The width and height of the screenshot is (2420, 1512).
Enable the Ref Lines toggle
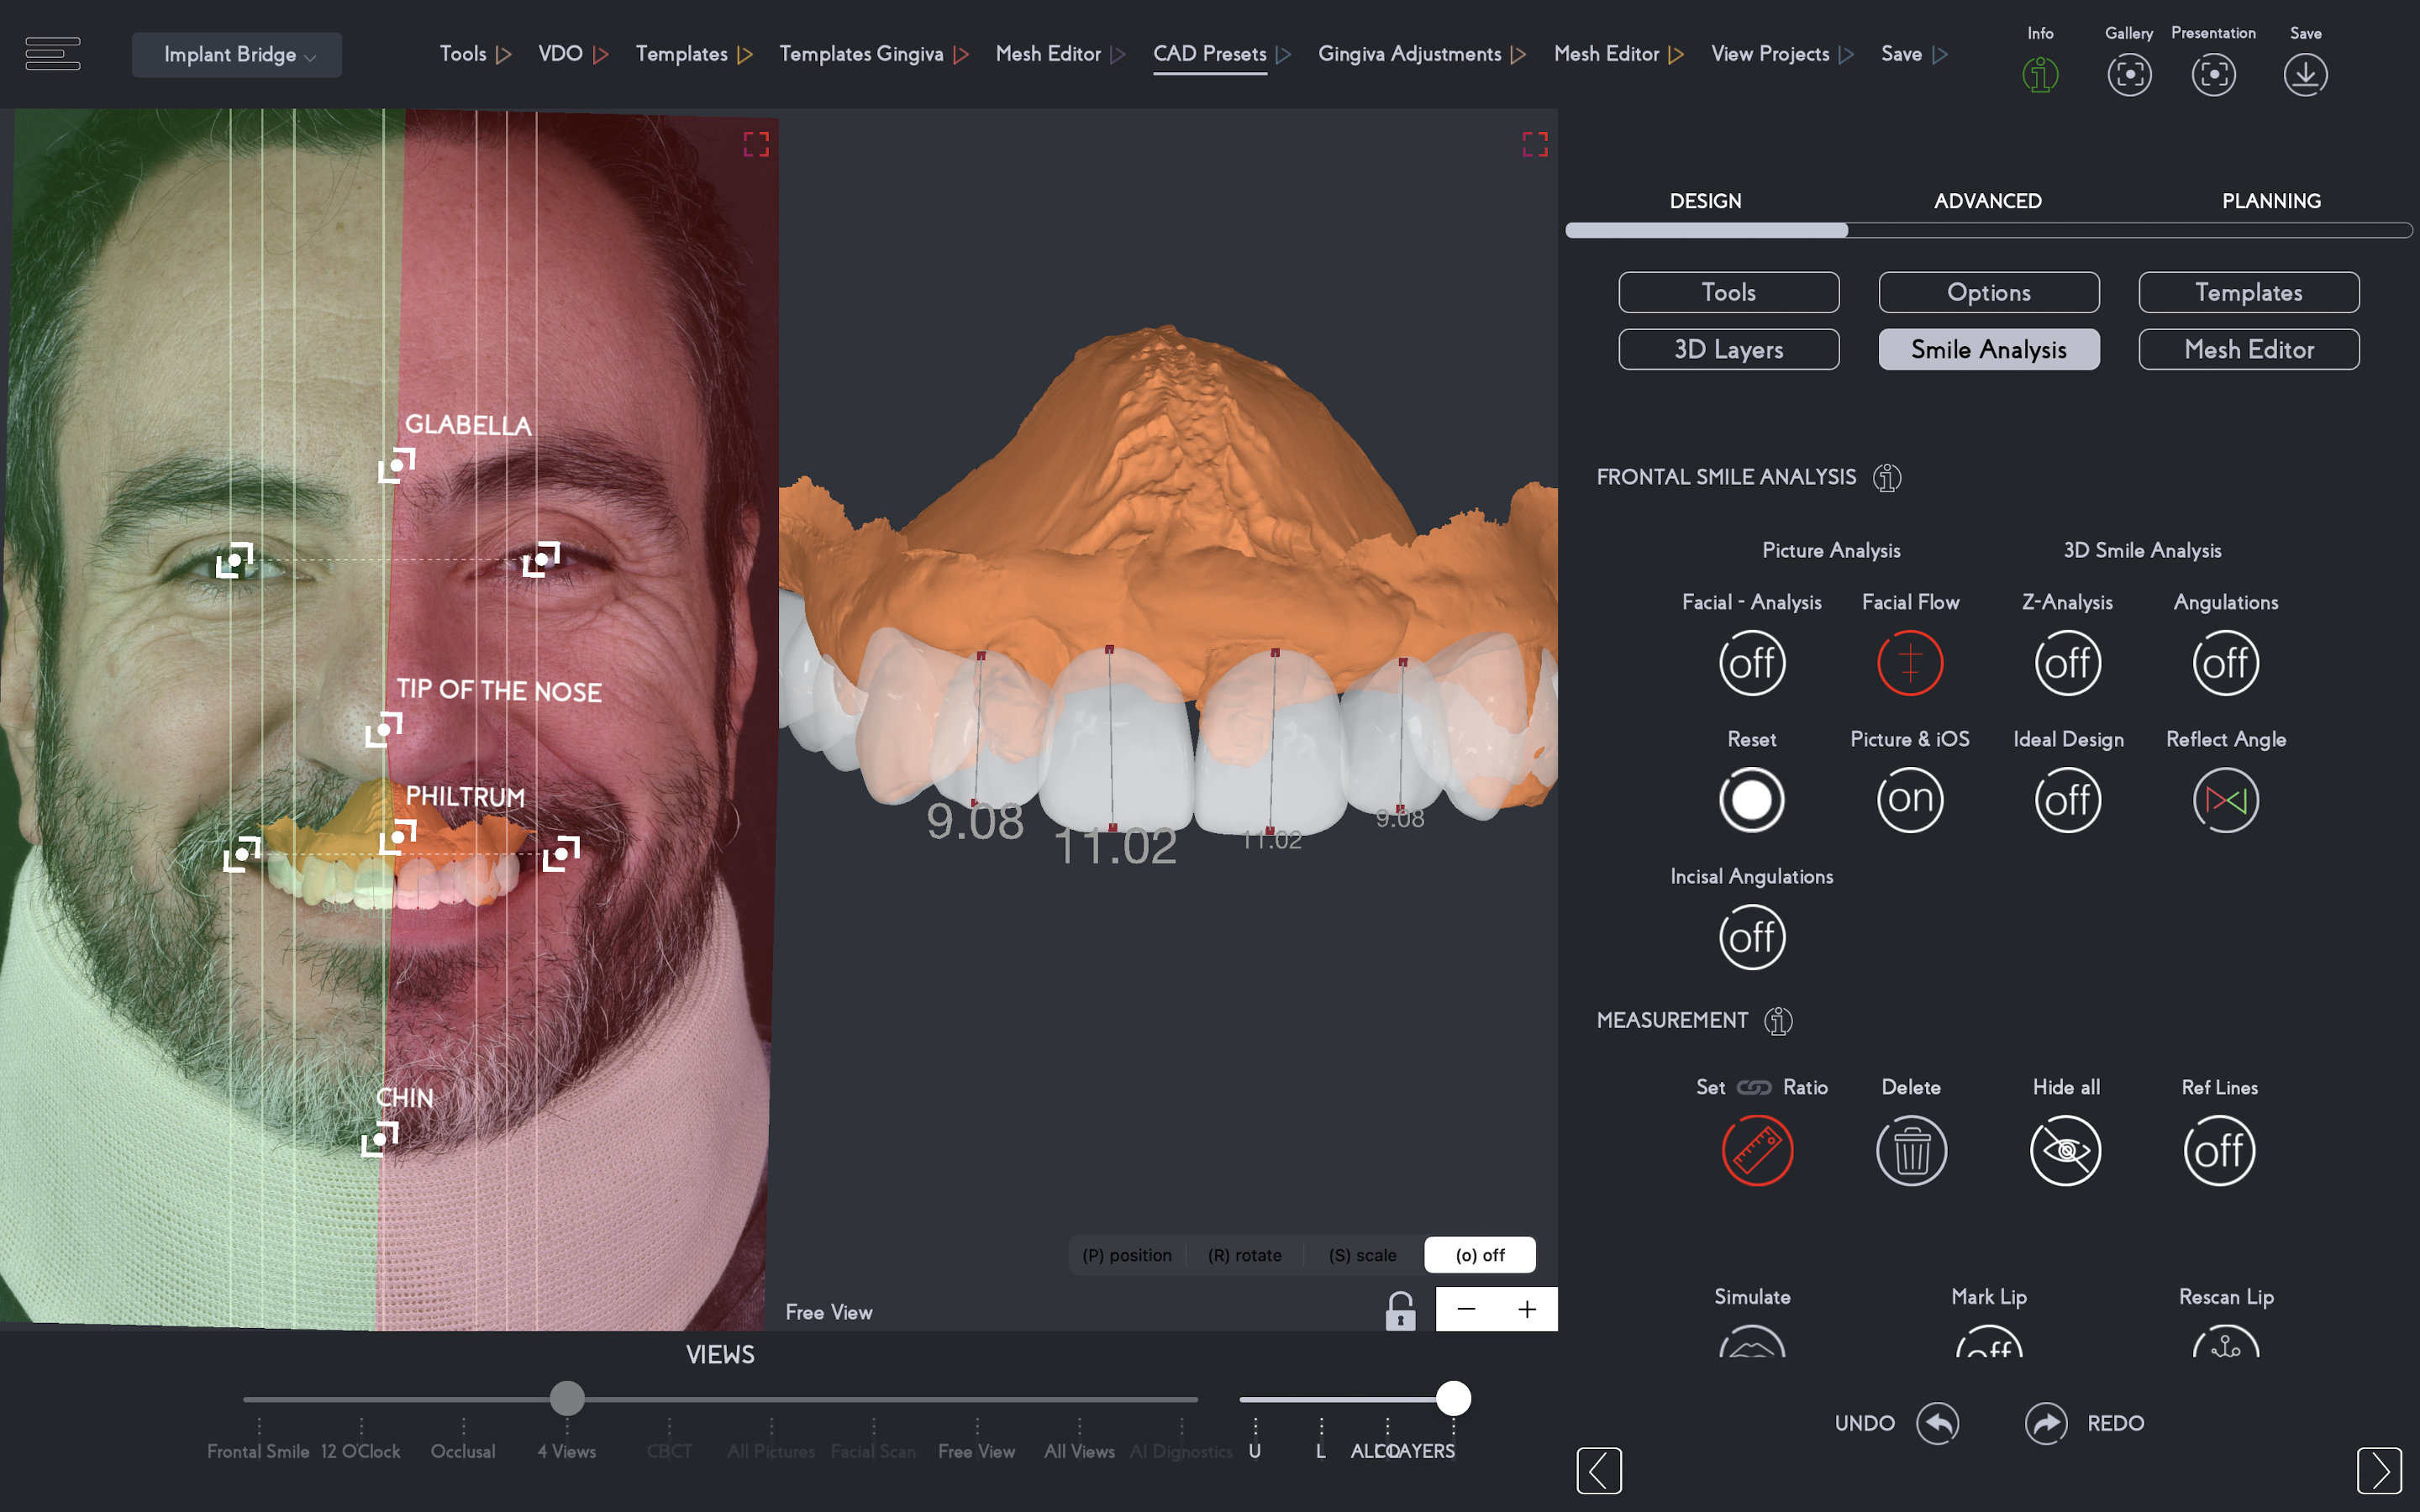coord(2219,1150)
